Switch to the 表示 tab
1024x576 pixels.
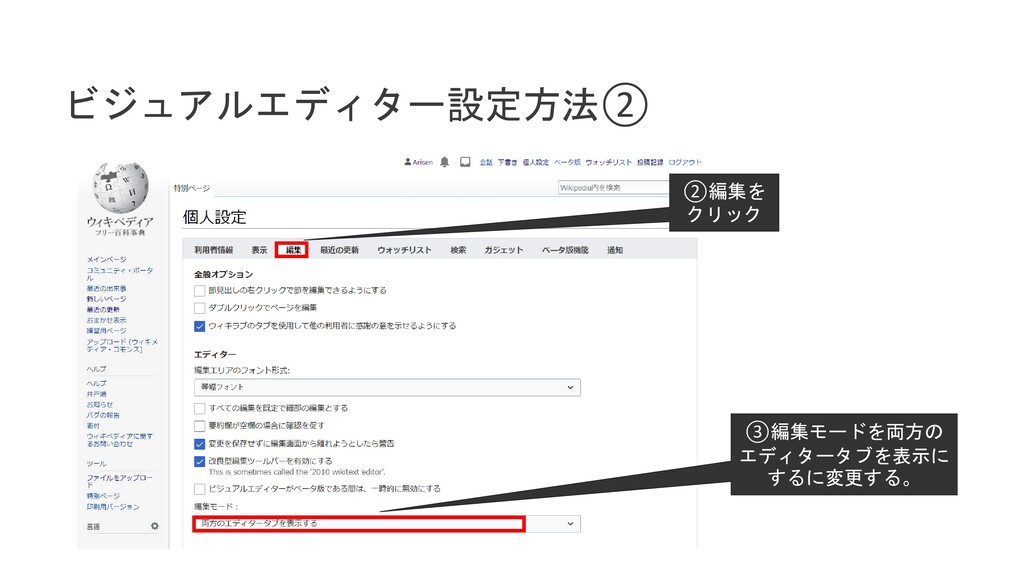coord(259,250)
